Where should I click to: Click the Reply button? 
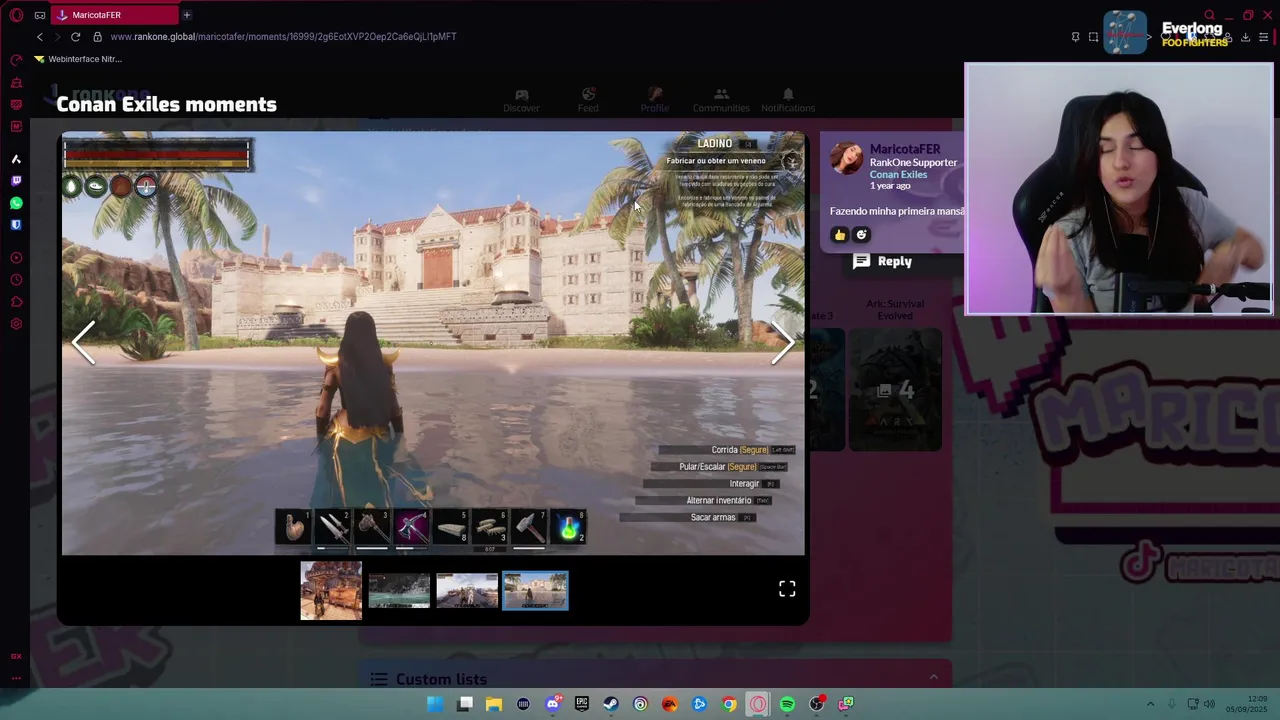coord(882,261)
